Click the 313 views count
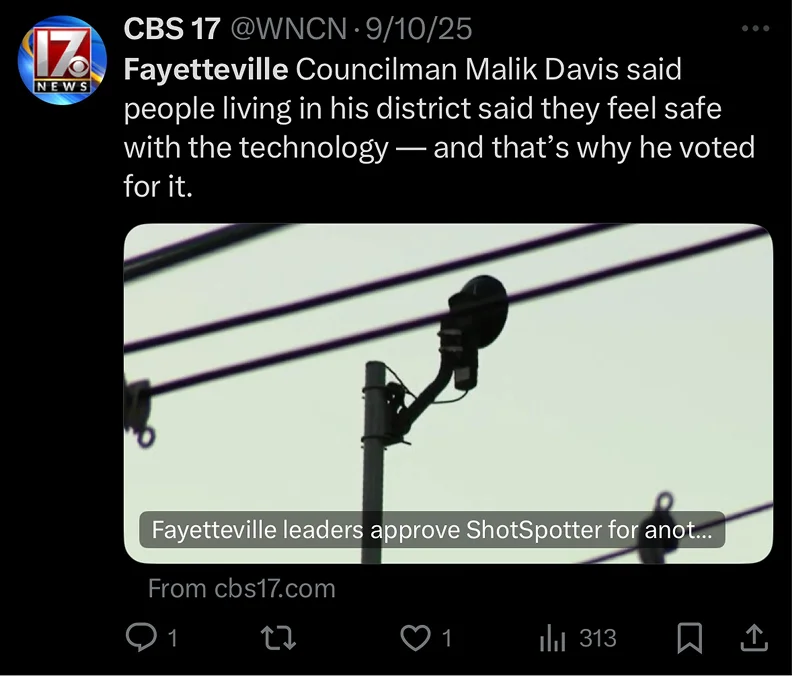792x676 pixels. pos(598,638)
